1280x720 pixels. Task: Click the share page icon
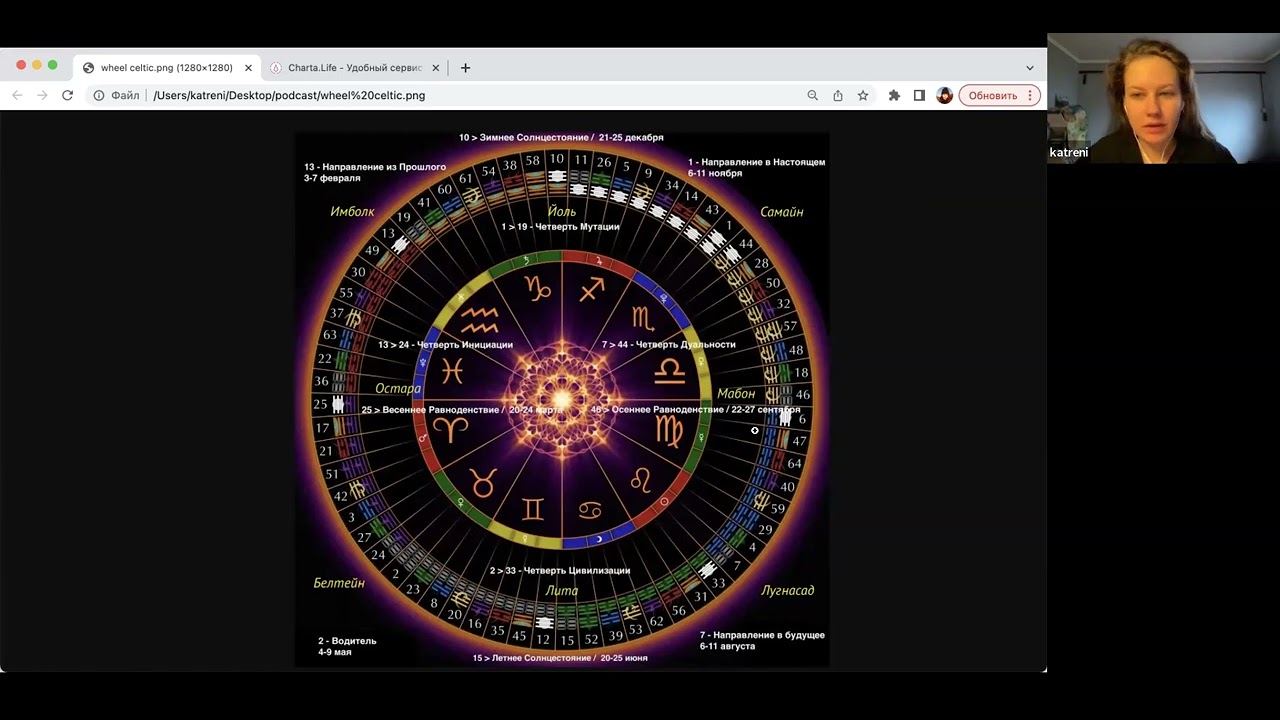838,95
